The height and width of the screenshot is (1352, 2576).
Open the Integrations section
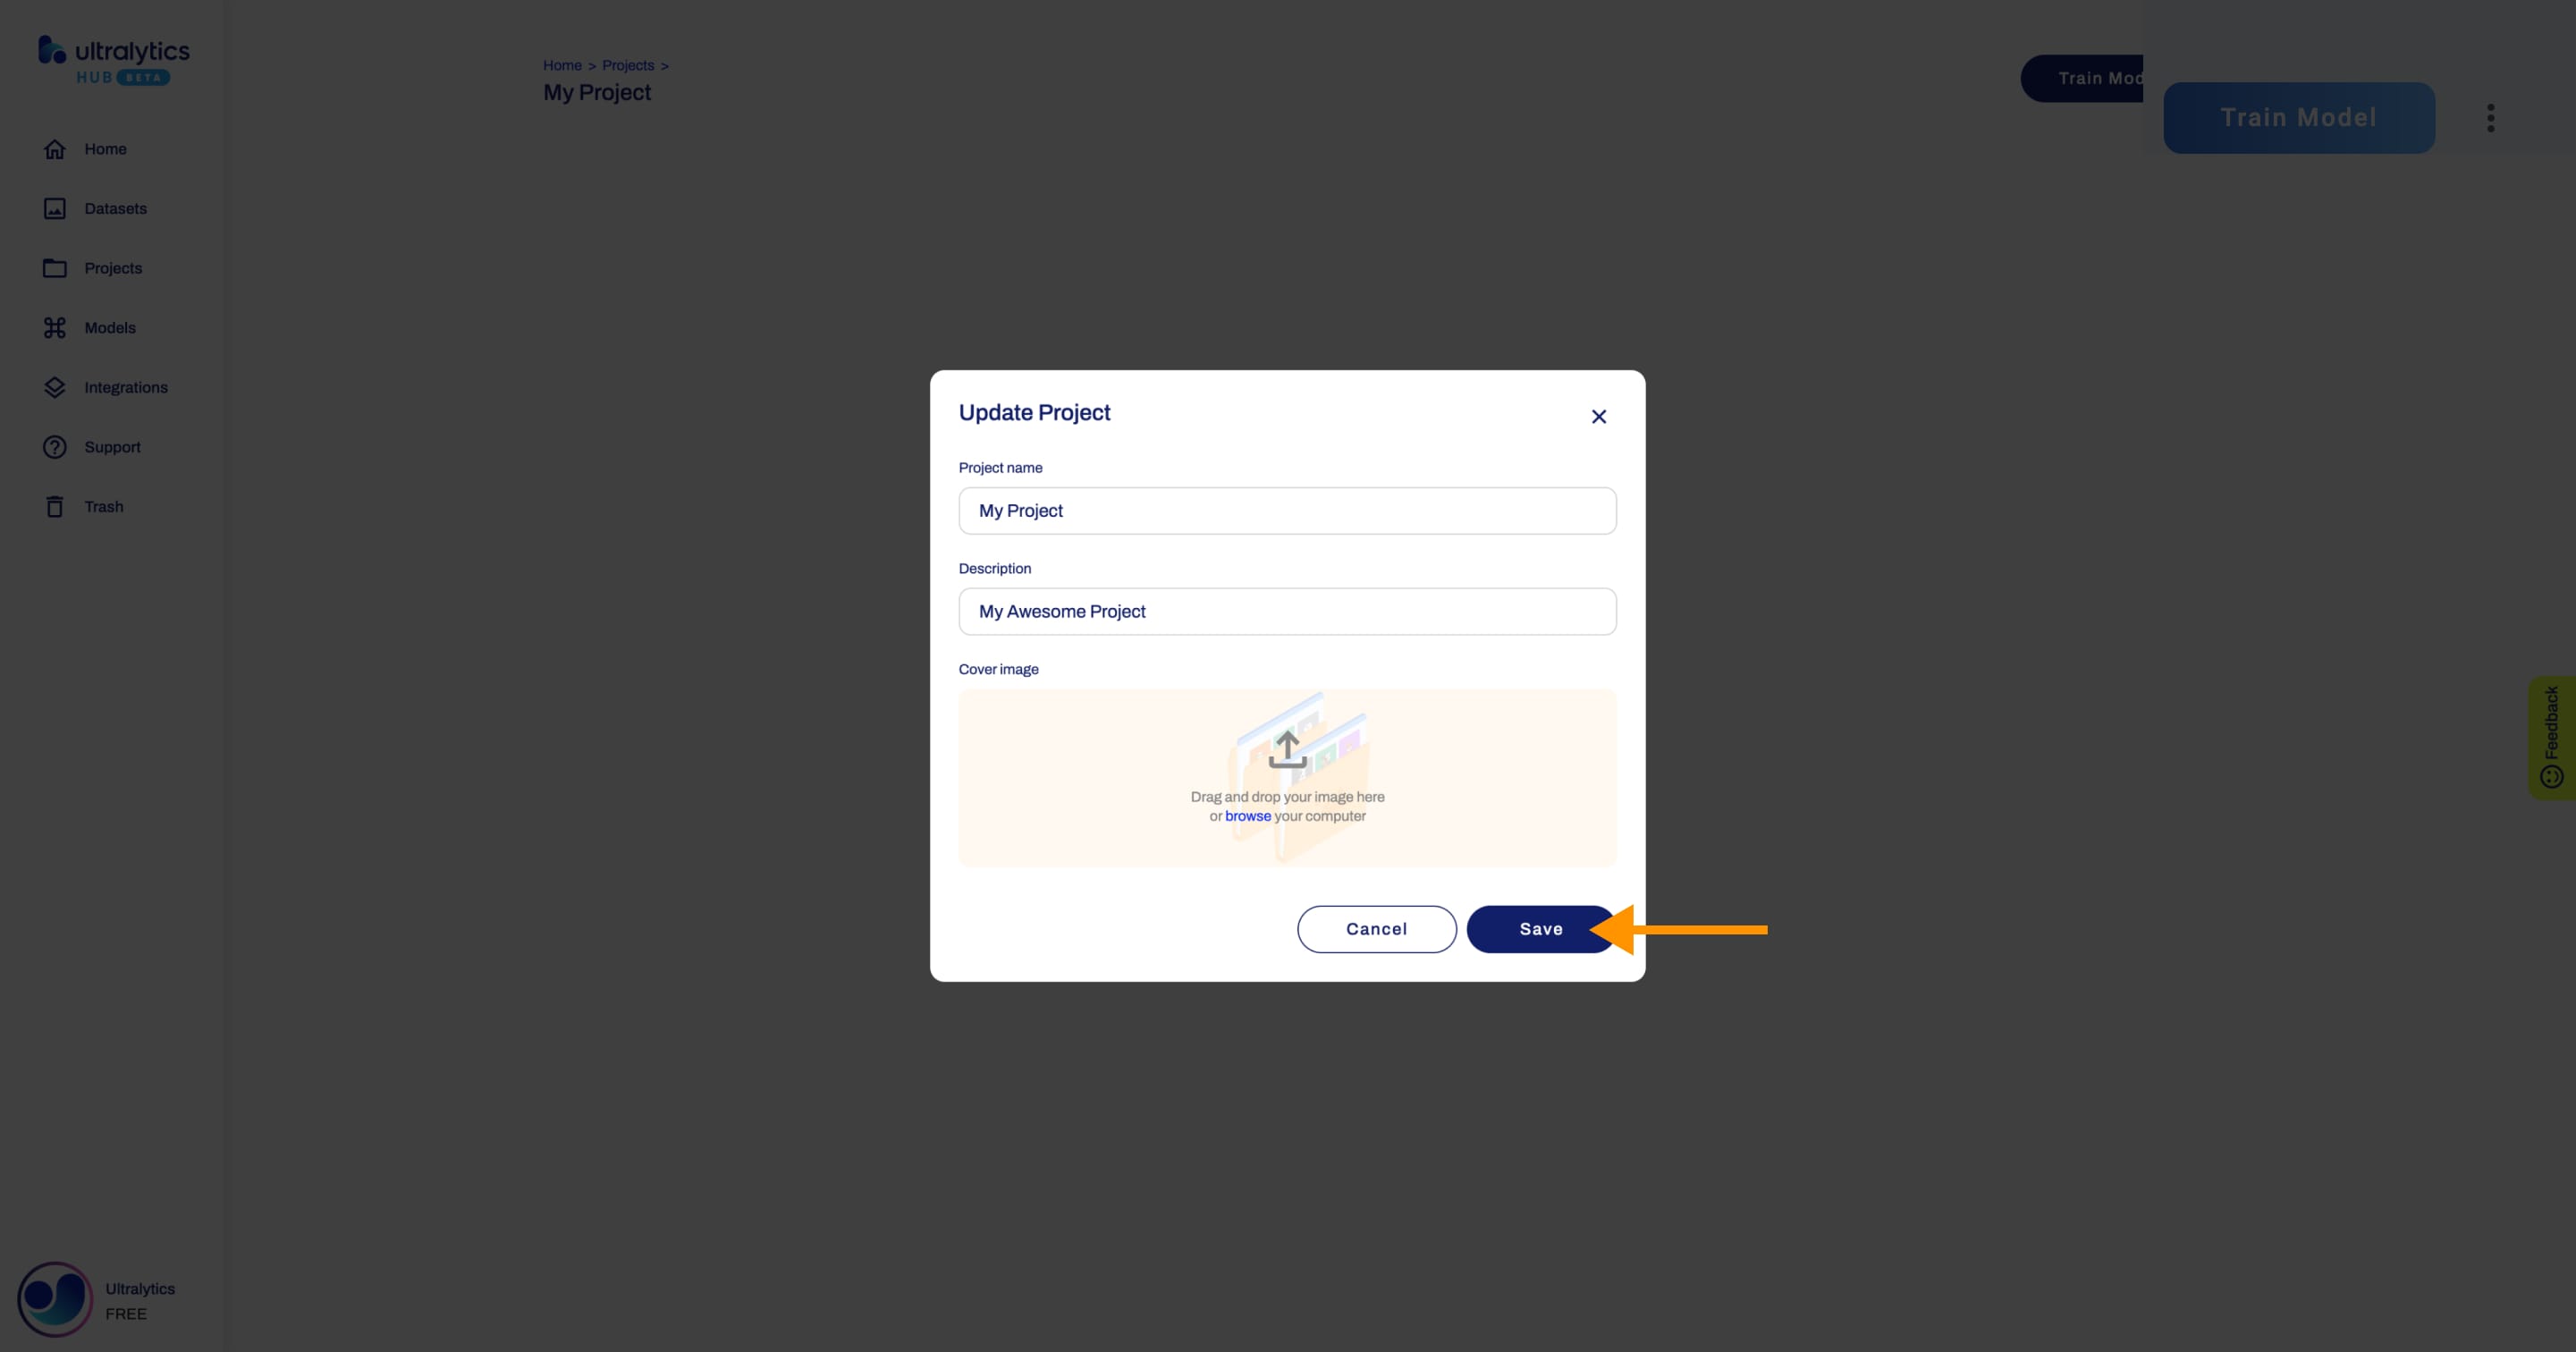[126, 386]
